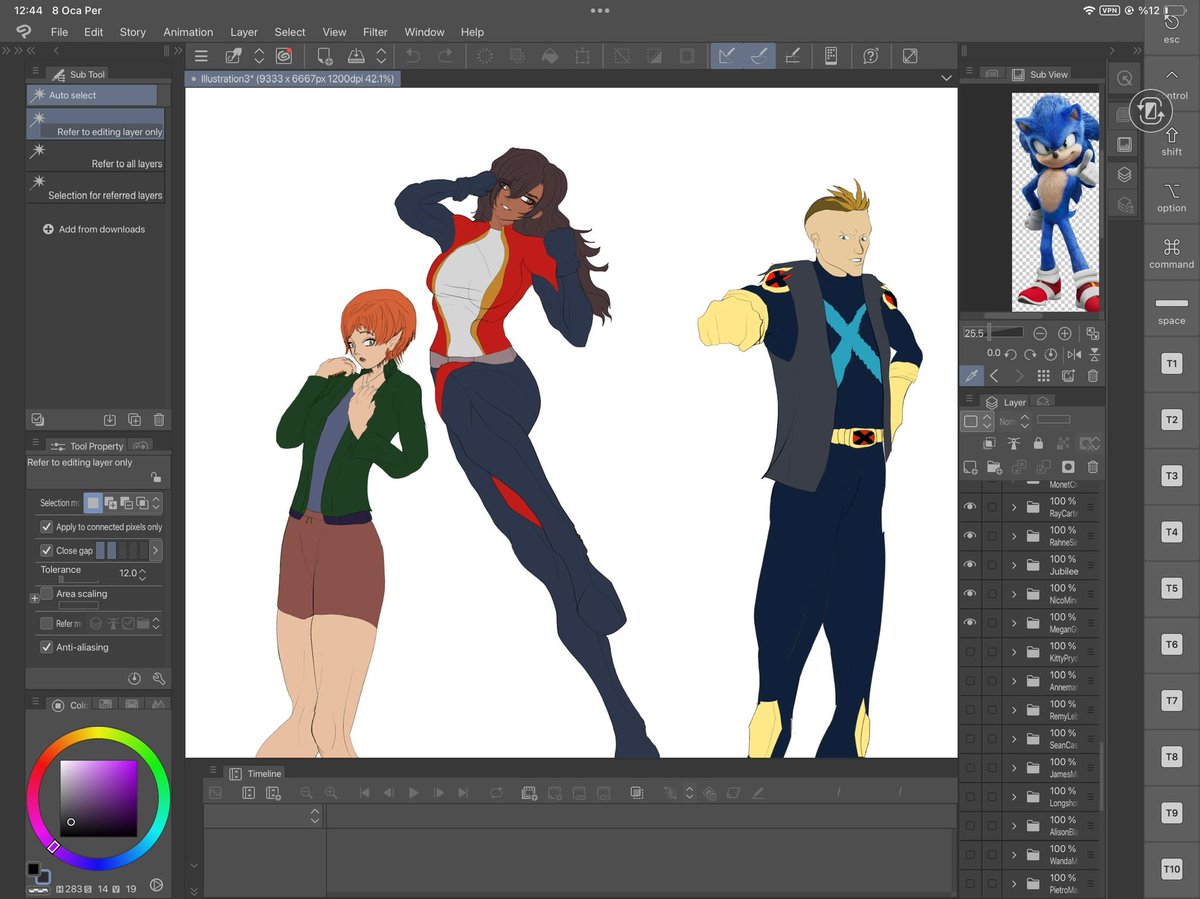This screenshot has height=899, width=1200.
Task: Click the Save icon in command bar
Action: 355,57
